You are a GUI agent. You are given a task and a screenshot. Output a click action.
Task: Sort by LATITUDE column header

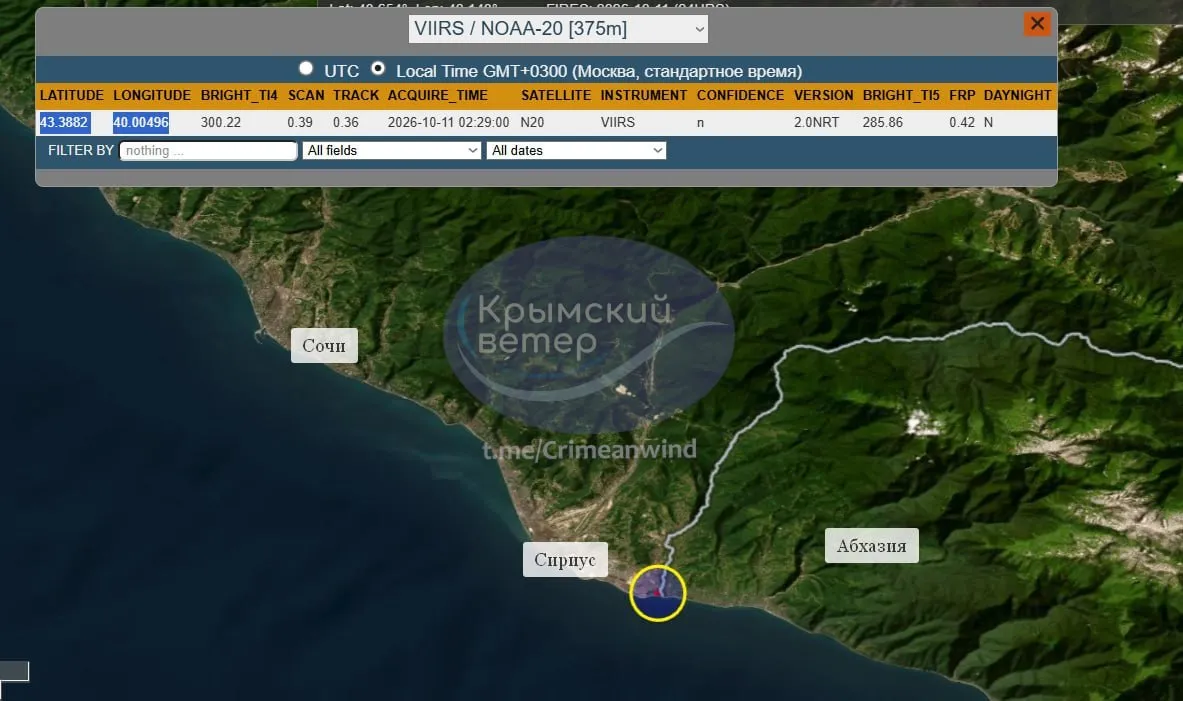click(x=72, y=95)
